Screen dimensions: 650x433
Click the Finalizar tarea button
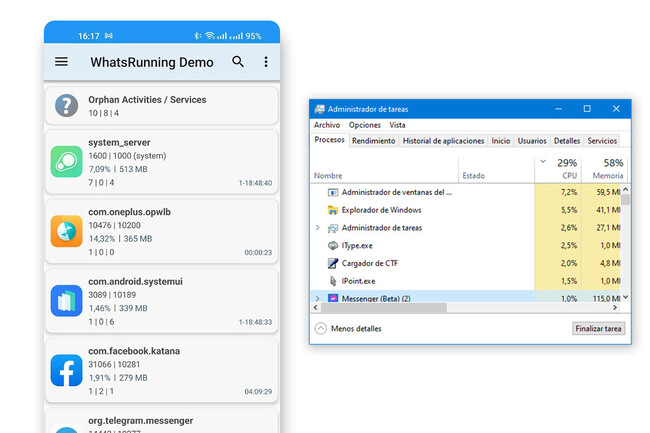click(x=598, y=329)
